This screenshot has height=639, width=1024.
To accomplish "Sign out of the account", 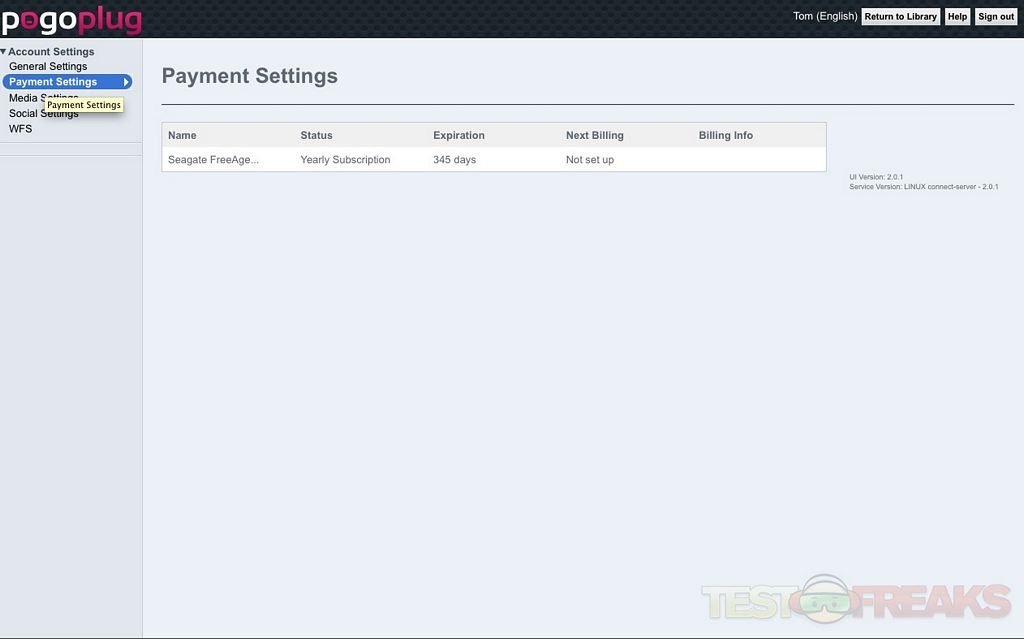I will (995, 17).
